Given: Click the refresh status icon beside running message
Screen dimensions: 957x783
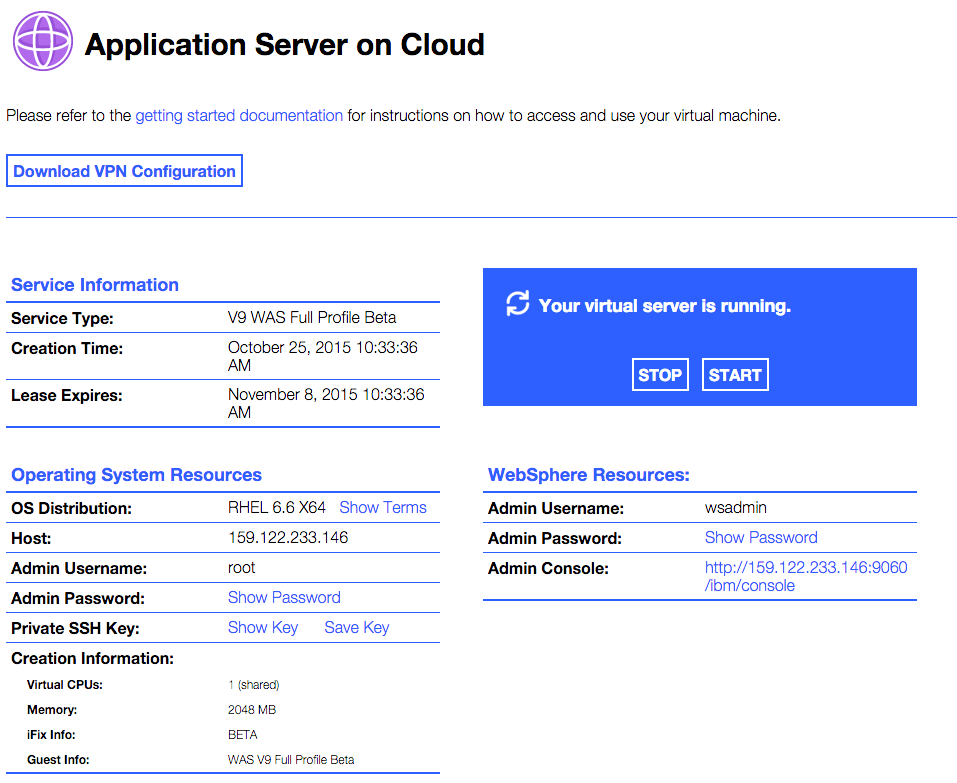Looking at the screenshot, I should 518,303.
